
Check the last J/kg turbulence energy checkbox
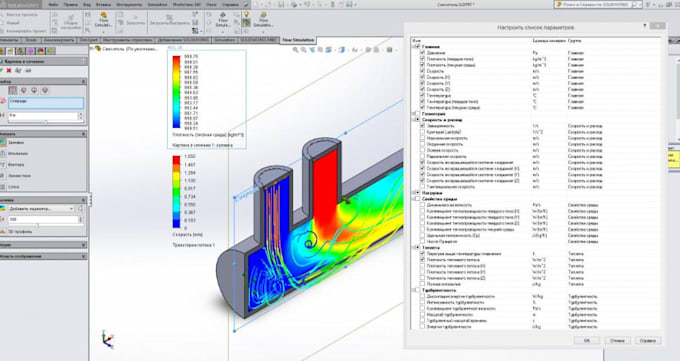pyautogui.click(x=422, y=326)
